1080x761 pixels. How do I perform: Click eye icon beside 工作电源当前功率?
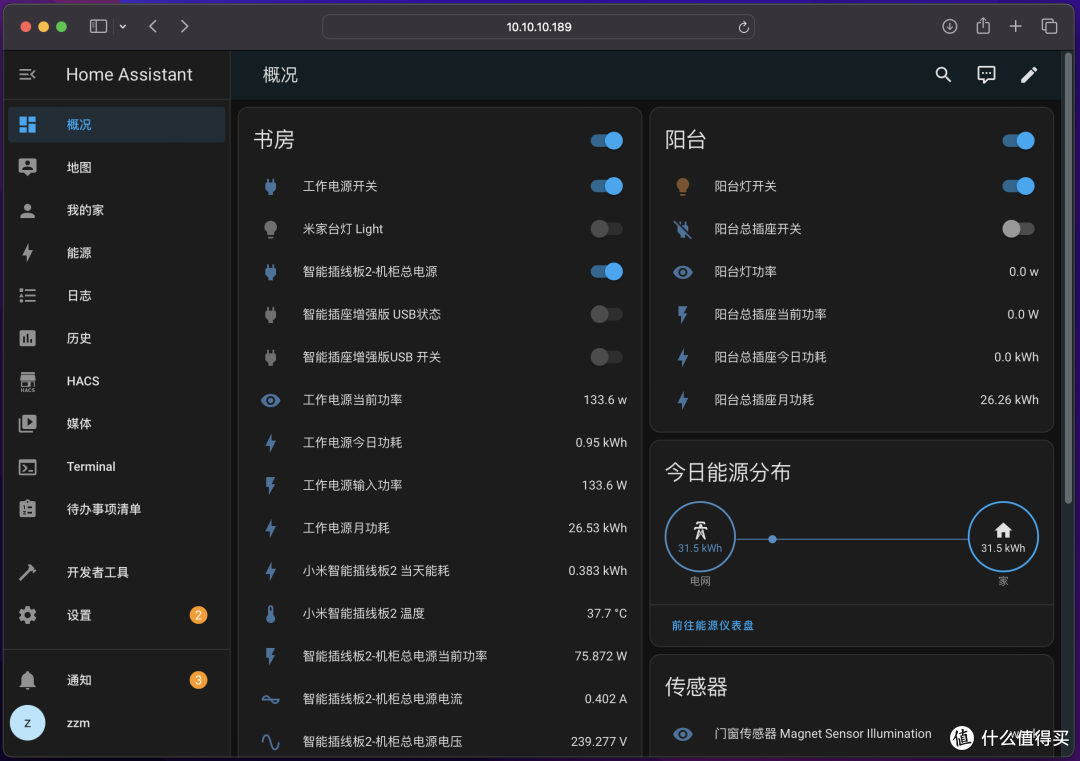(x=271, y=400)
